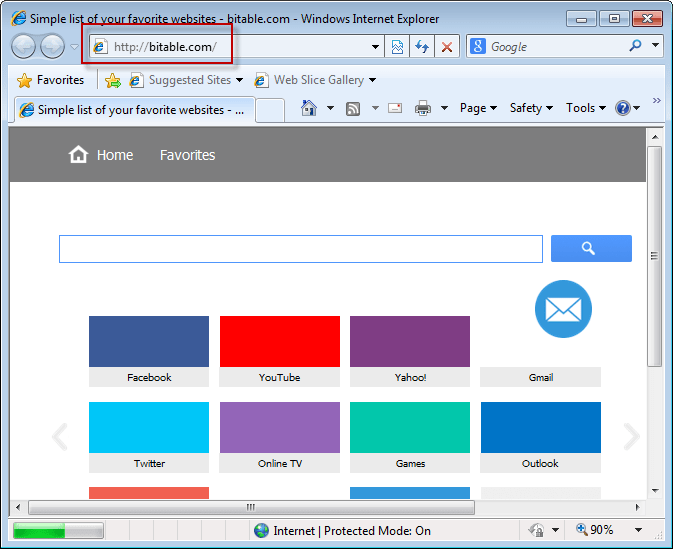Expand the Print options dropdown arrow
673x549 pixels.
(x=444, y=108)
